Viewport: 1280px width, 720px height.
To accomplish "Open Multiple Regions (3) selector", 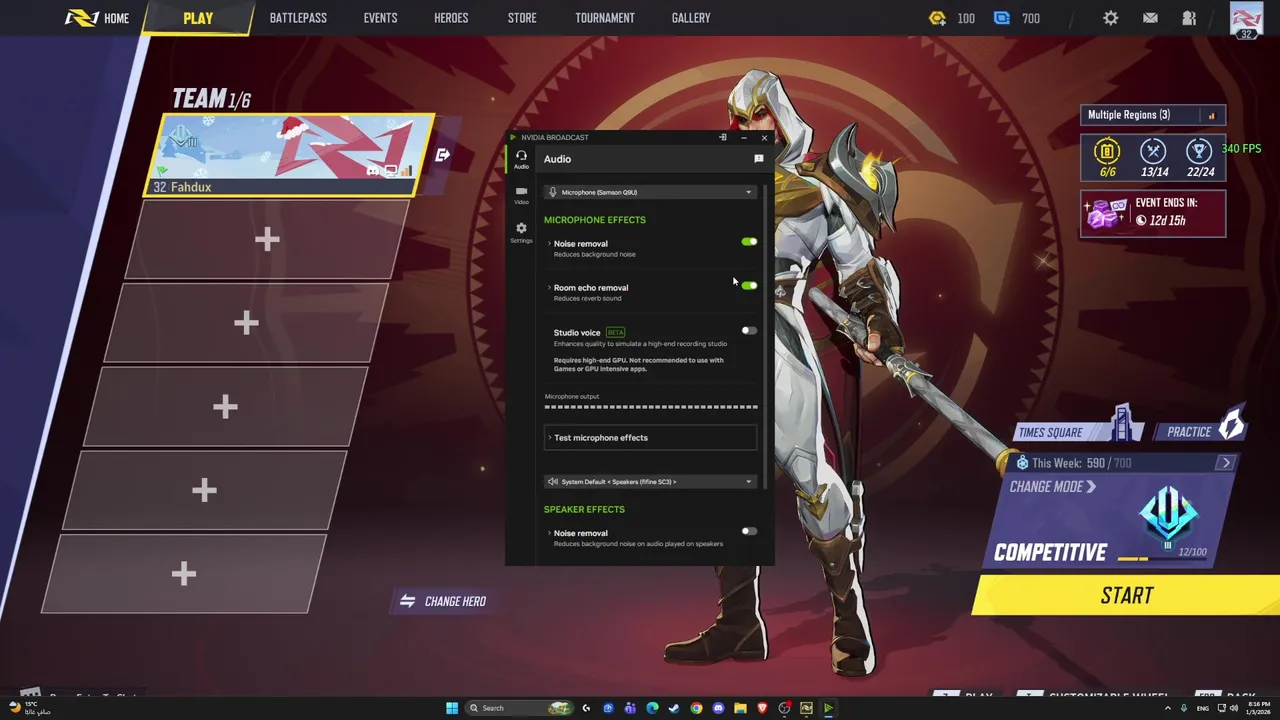I will [x=1152, y=115].
